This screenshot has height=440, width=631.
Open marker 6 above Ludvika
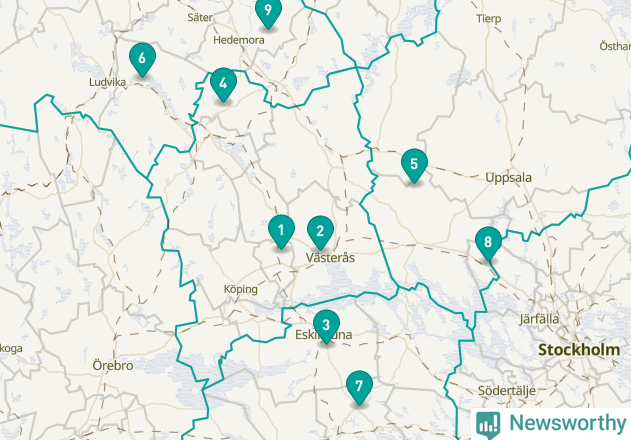[x=142, y=60]
